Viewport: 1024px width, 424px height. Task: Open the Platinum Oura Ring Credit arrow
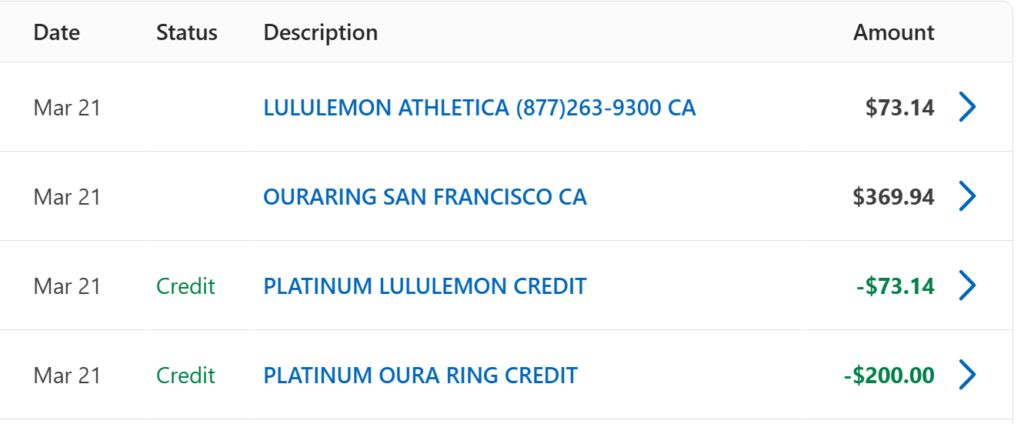967,376
